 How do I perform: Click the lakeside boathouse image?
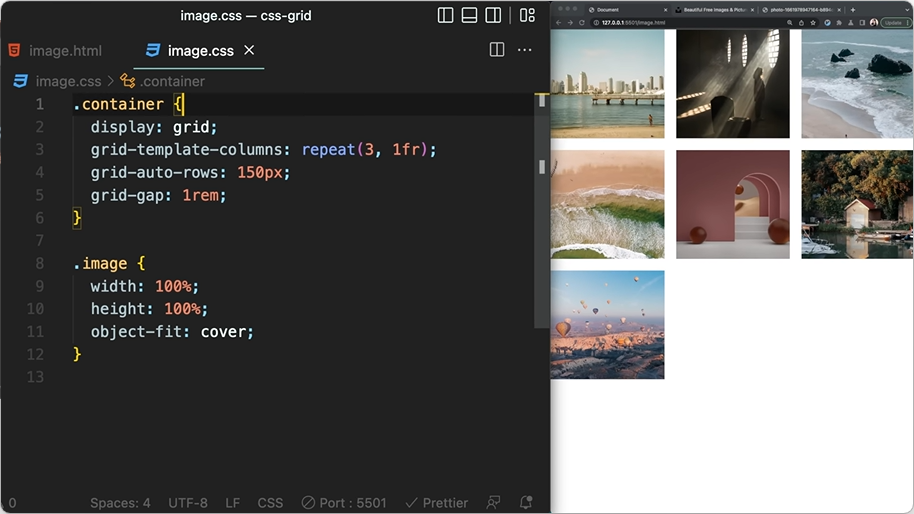[x=857, y=204]
